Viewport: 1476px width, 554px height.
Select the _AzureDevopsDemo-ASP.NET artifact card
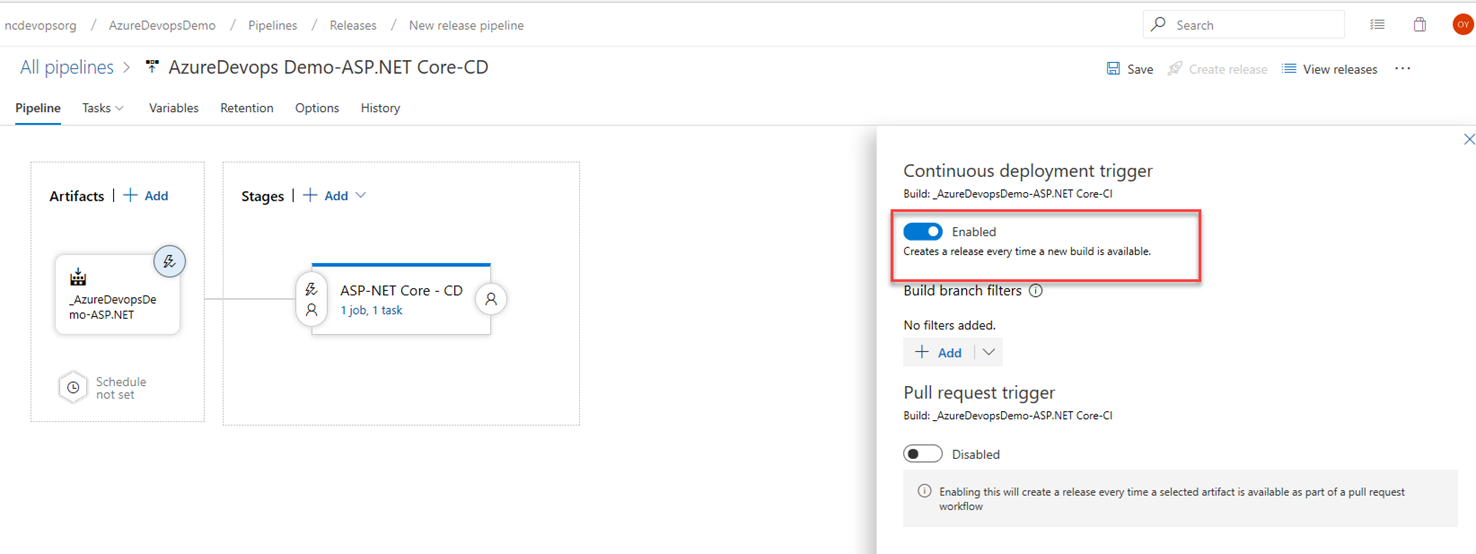pos(117,293)
